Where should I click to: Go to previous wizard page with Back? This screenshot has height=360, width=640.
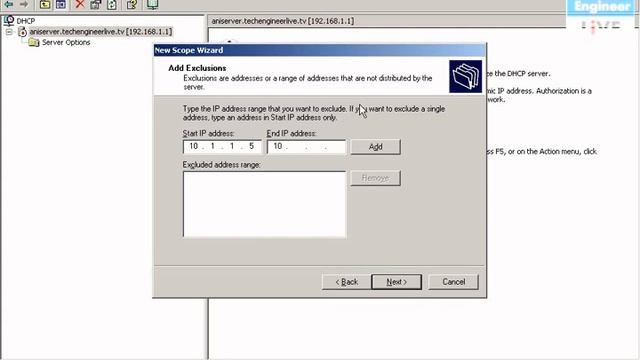[346, 282]
